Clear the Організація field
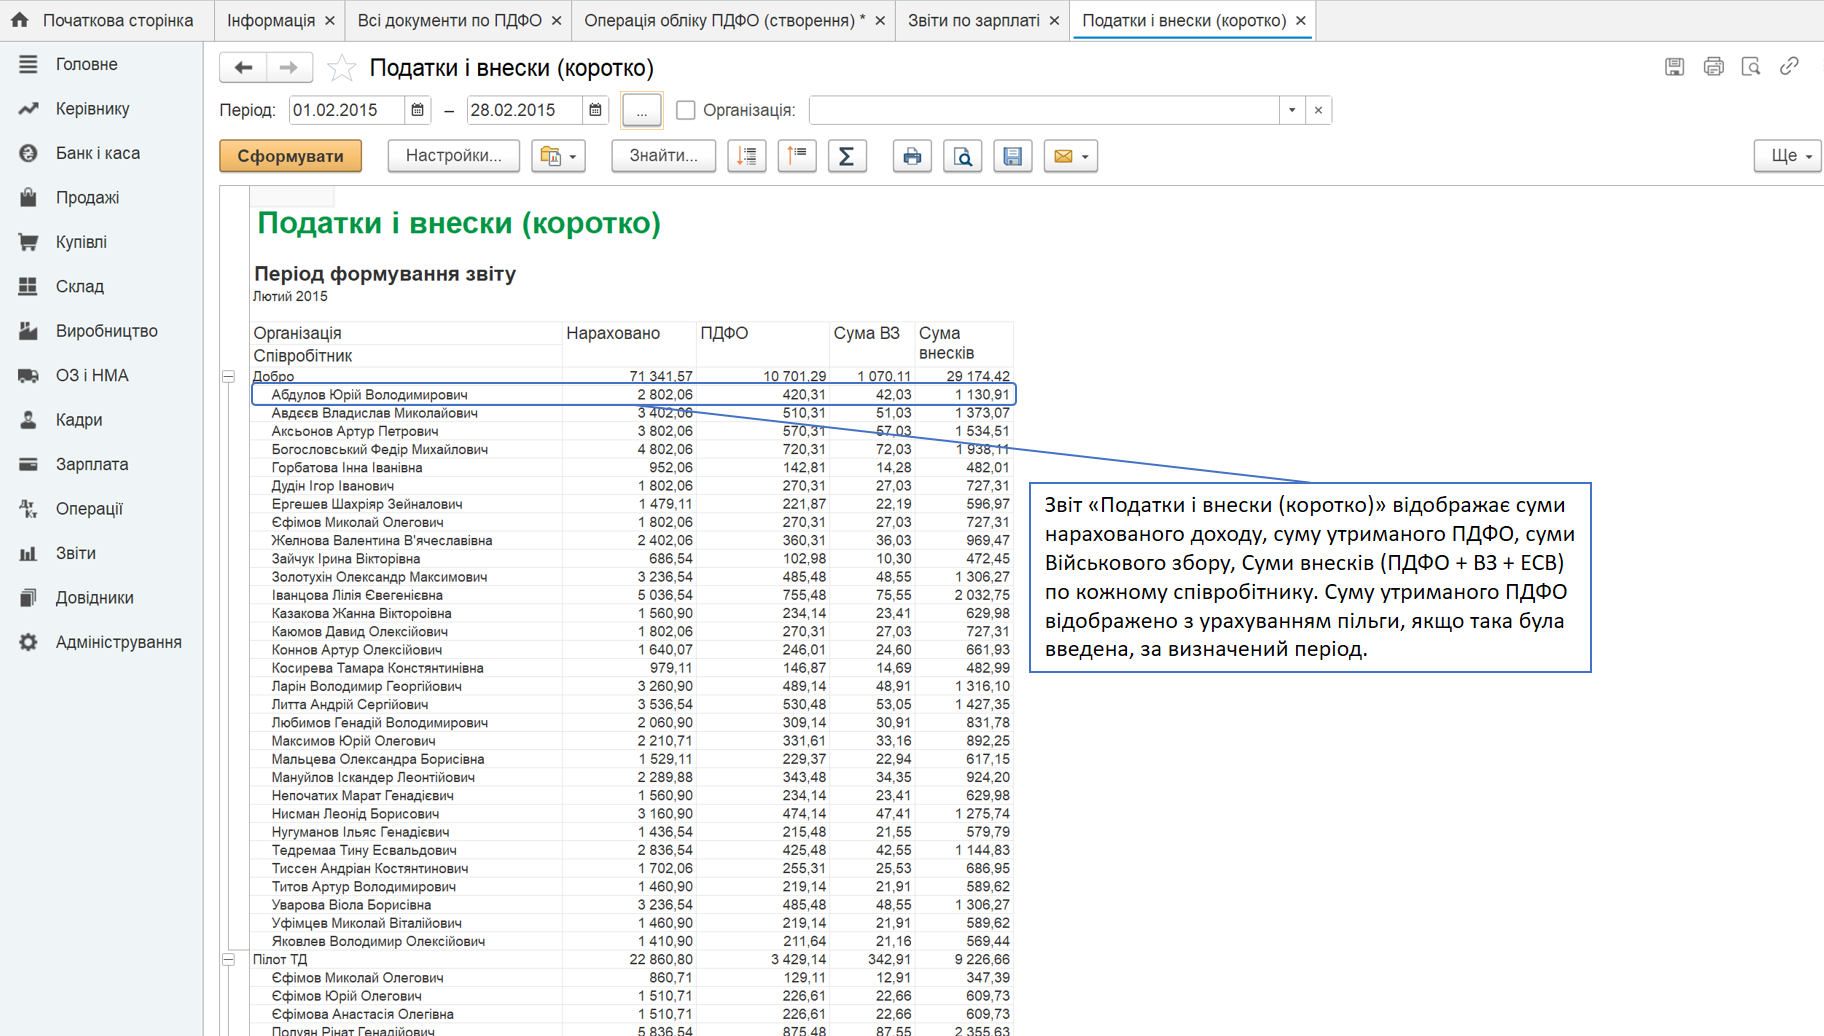This screenshot has height=1036, width=1824. pyautogui.click(x=1318, y=110)
